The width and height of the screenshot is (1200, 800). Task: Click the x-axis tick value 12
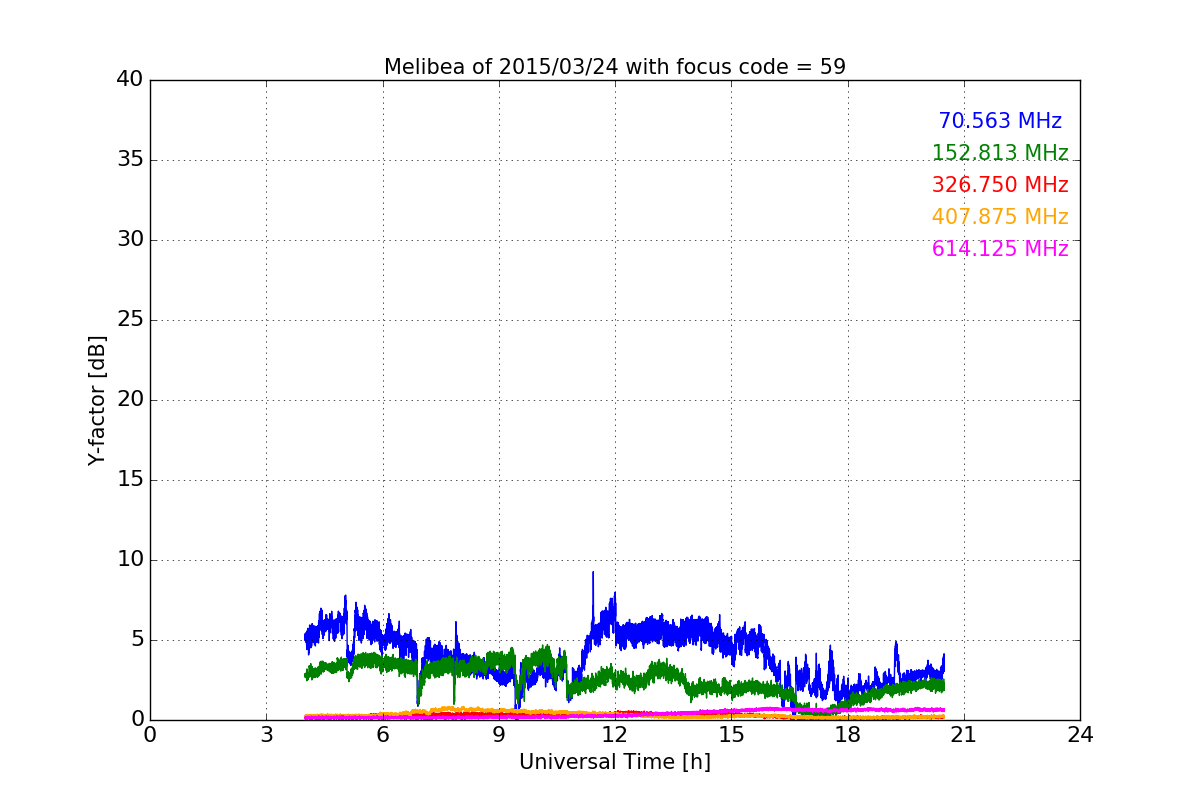615,735
